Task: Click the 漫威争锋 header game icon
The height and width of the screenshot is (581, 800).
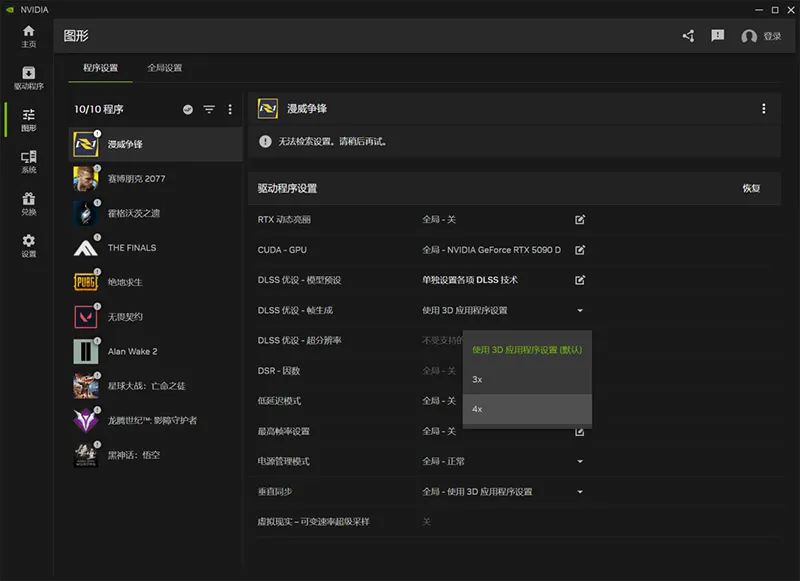Action: (x=268, y=109)
